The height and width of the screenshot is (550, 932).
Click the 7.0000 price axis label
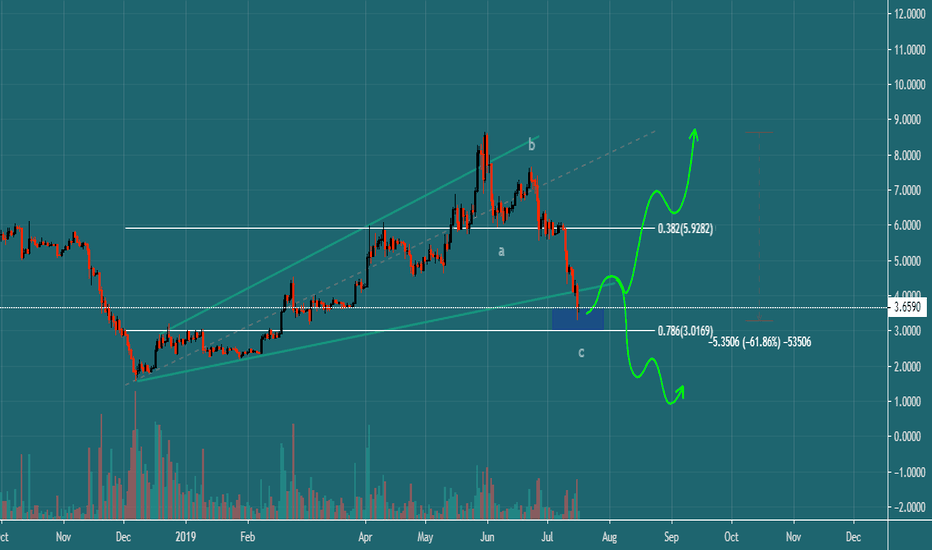click(x=909, y=191)
